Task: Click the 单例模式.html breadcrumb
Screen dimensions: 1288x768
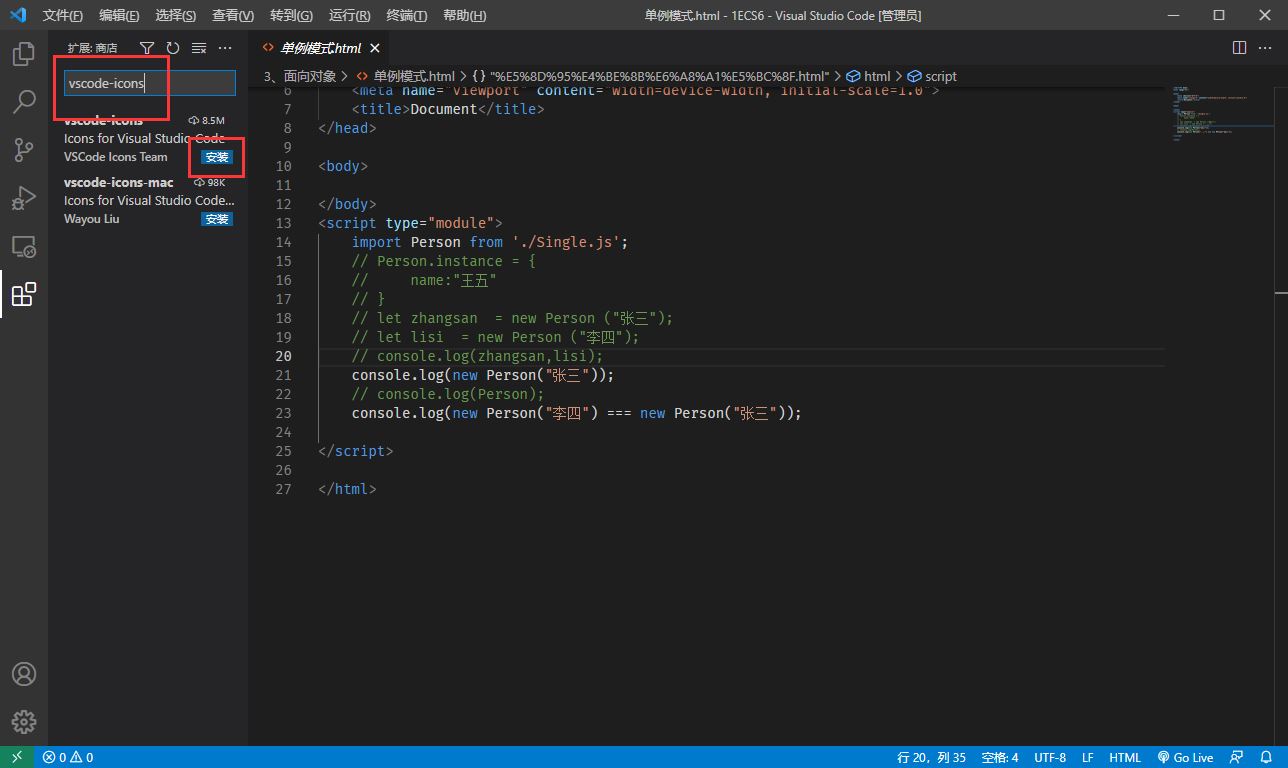Action: point(405,76)
